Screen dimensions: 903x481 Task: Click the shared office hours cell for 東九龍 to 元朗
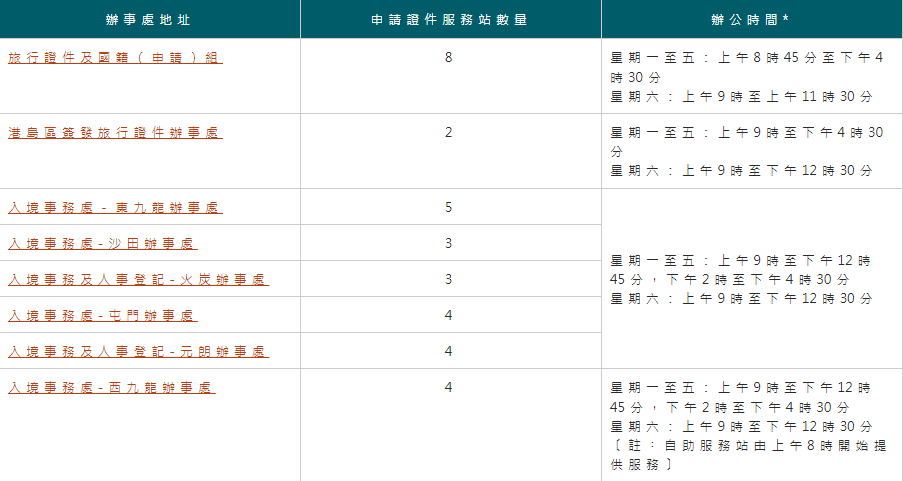746,279
